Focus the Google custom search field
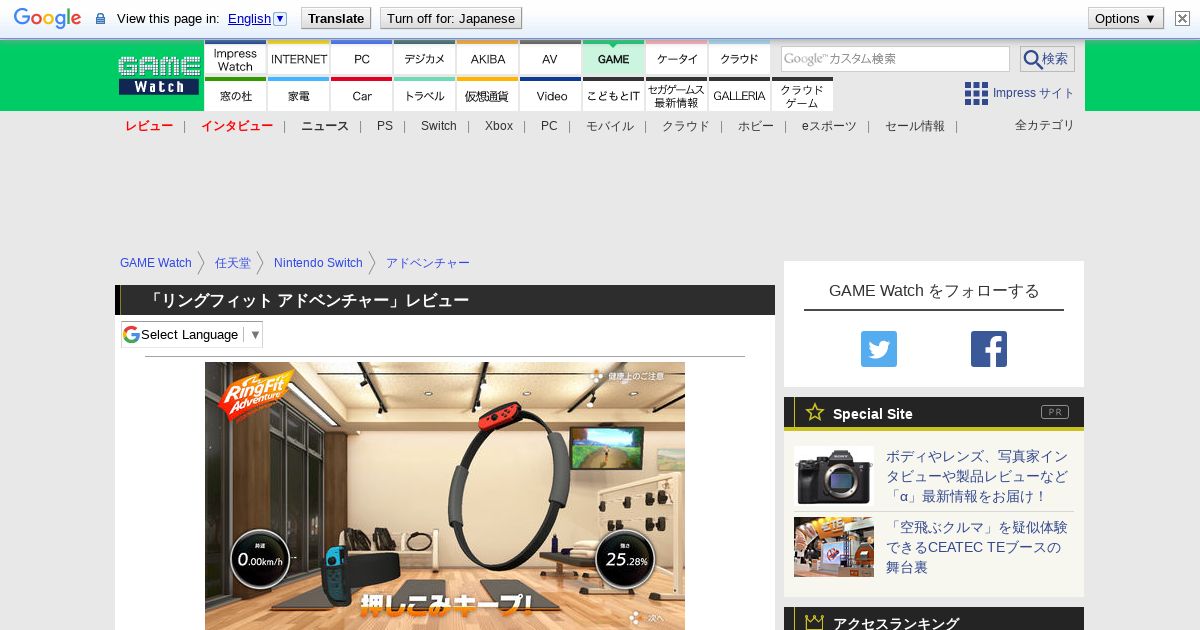Image resolution: width=1200 pixels, height=630 pixels. (895, 59)
